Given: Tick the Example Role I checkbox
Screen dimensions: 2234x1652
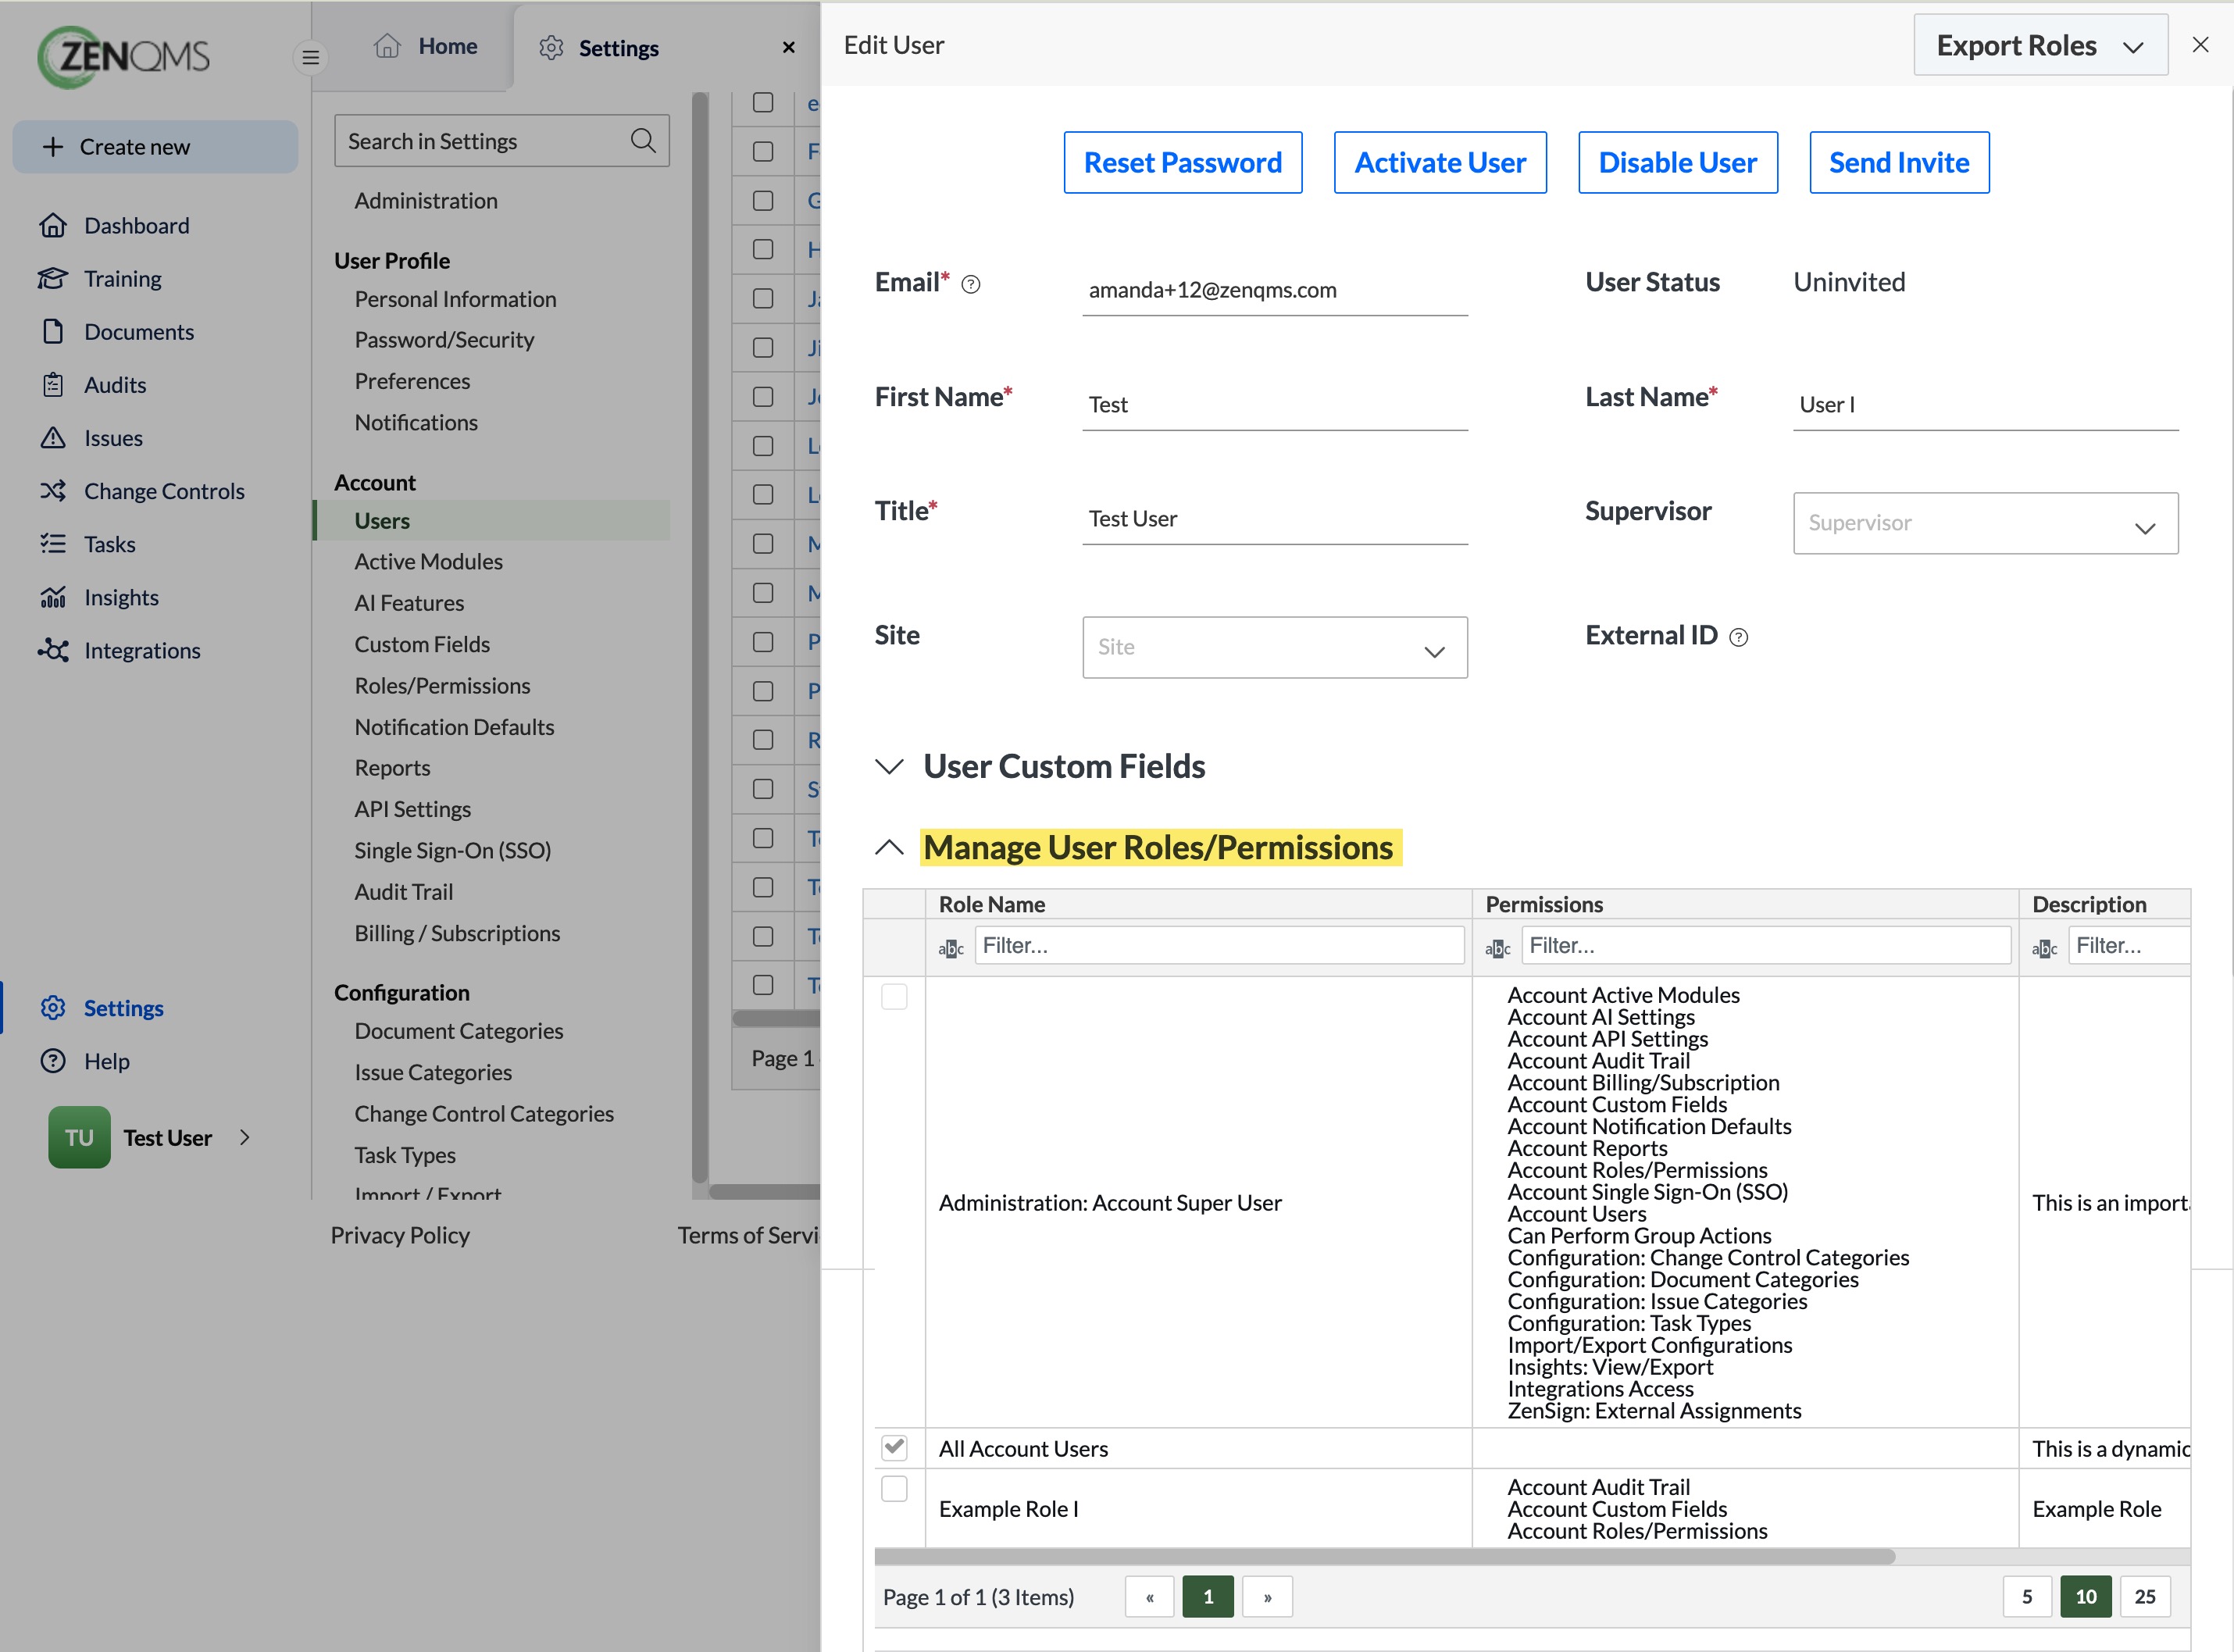Looking at the screenshot, I should [x=894, y=1489].
